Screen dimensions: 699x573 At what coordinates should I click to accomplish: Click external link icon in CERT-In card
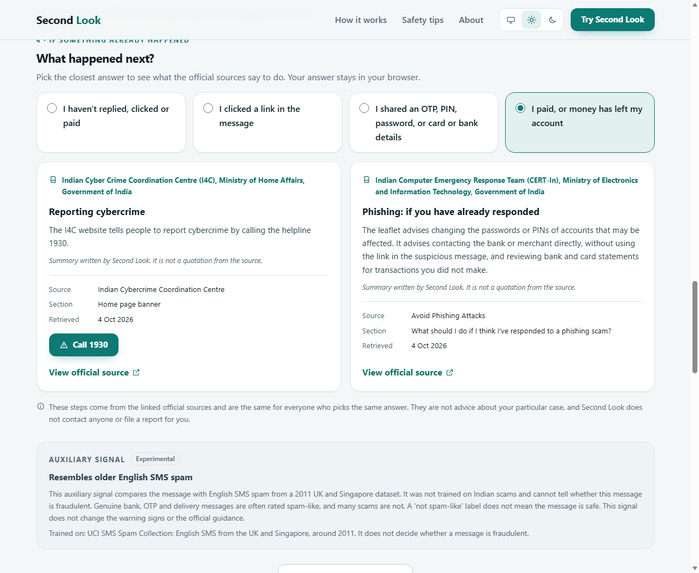(x=450, y=373)
